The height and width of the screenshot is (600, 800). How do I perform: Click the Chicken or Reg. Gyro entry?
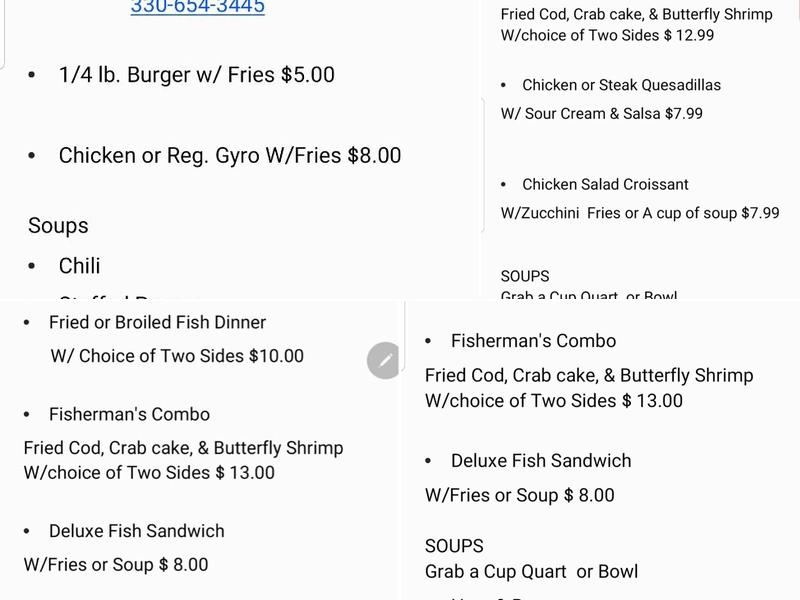click(x=230, y=155)
